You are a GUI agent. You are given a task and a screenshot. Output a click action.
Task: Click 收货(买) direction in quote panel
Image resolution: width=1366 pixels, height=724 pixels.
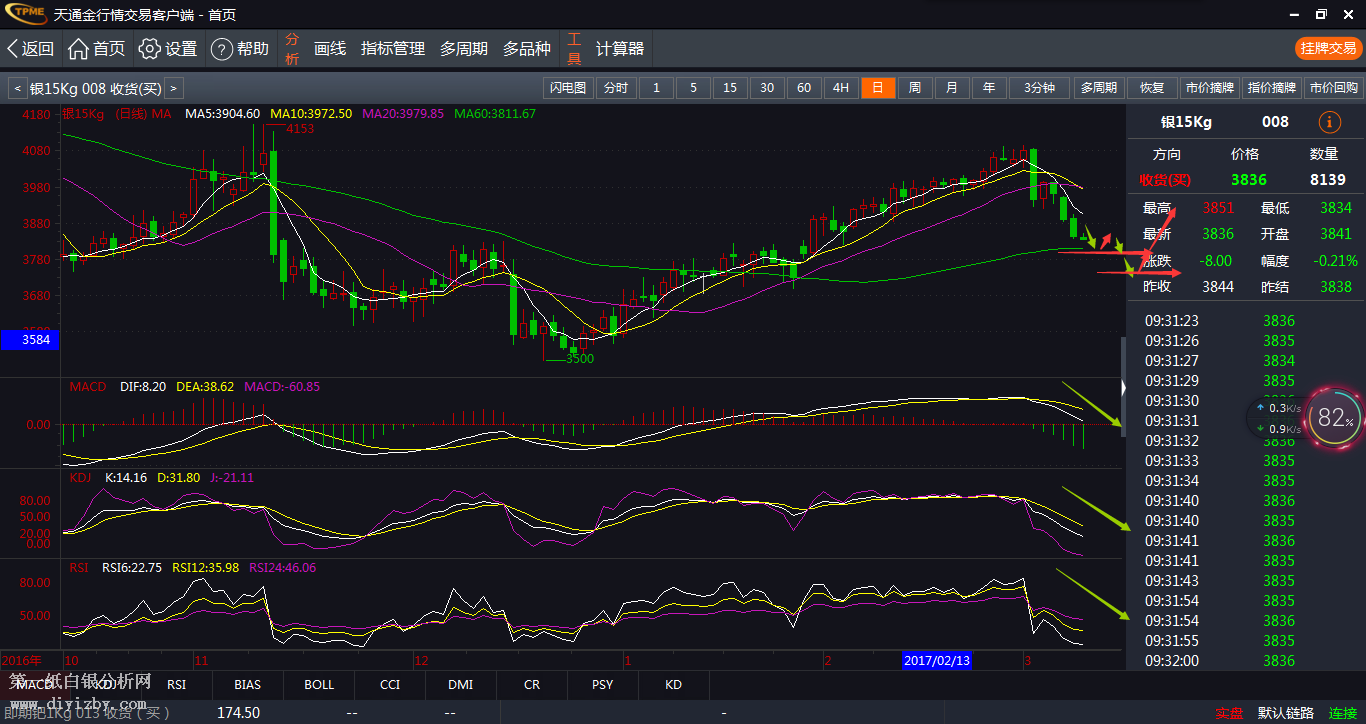[x=1166, y=180]
